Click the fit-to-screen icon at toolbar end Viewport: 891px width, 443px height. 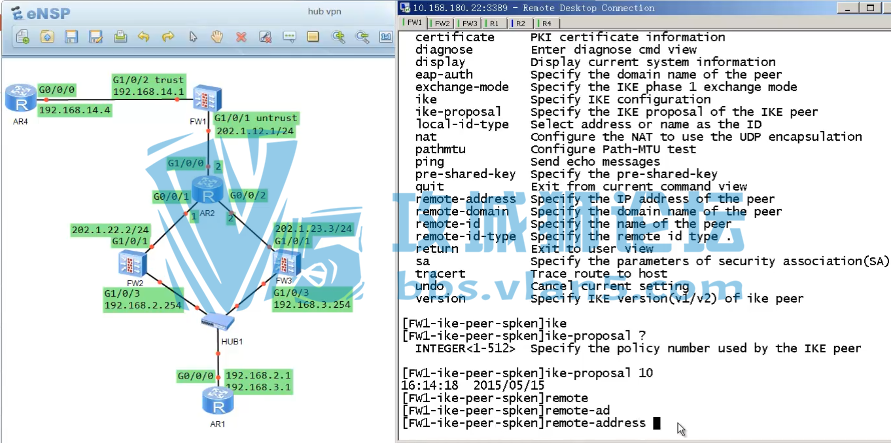pos(386,37)
